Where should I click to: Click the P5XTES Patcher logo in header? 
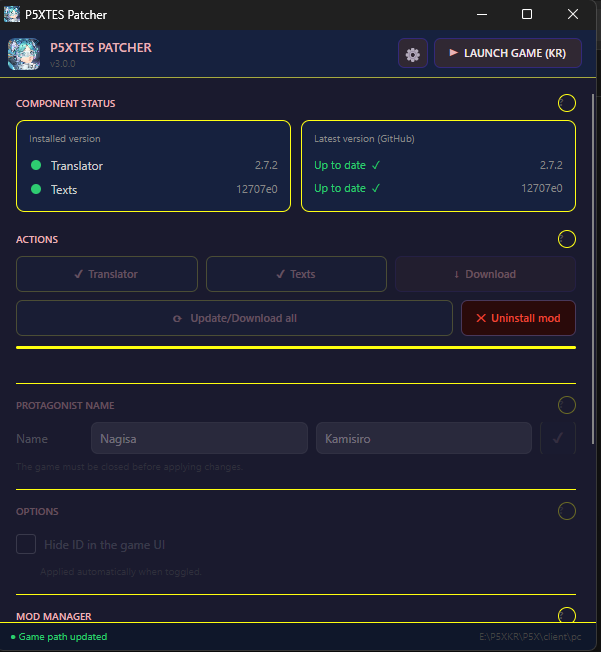(x=24, y=54)
